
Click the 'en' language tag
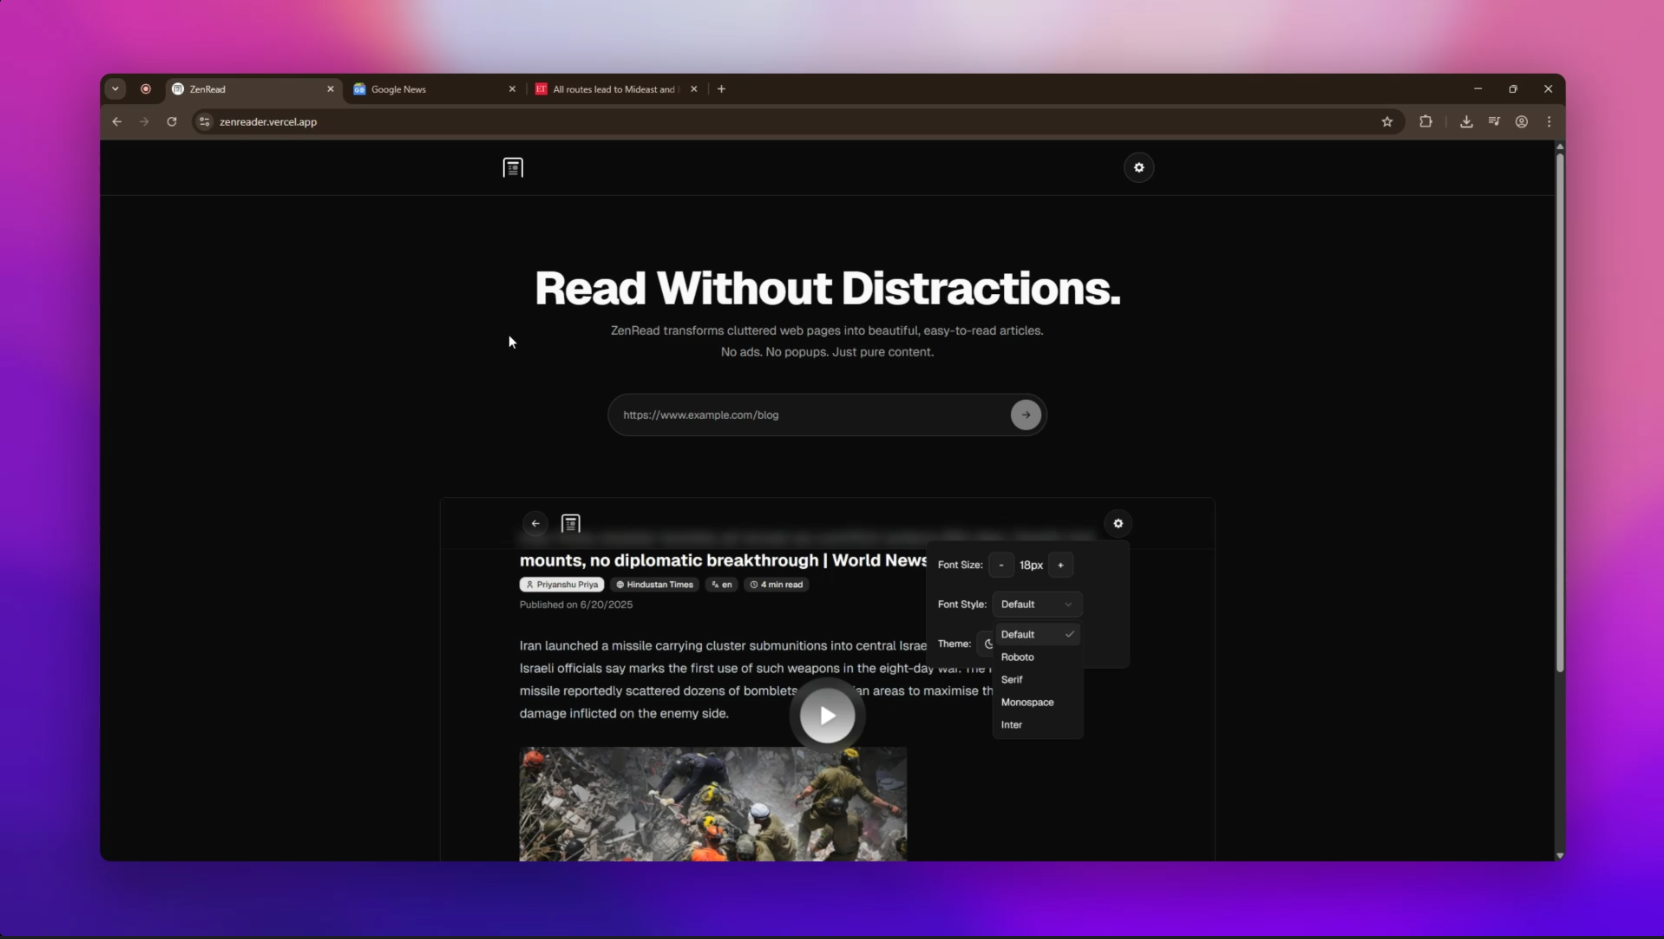721,584
